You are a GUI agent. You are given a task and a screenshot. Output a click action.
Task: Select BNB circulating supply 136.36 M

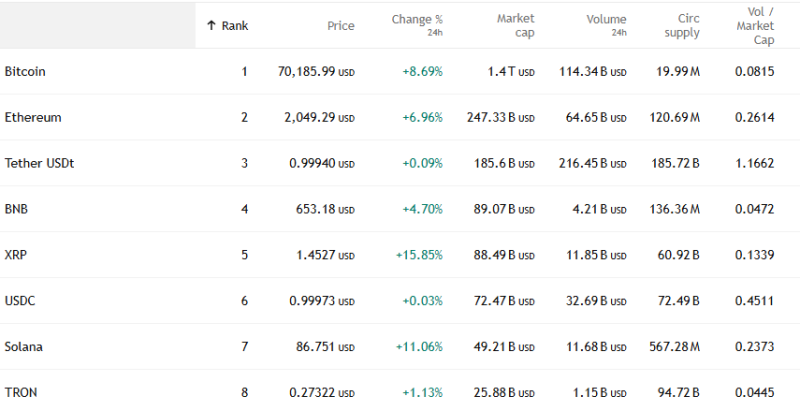pyautogui.click(x=674, y=209)
